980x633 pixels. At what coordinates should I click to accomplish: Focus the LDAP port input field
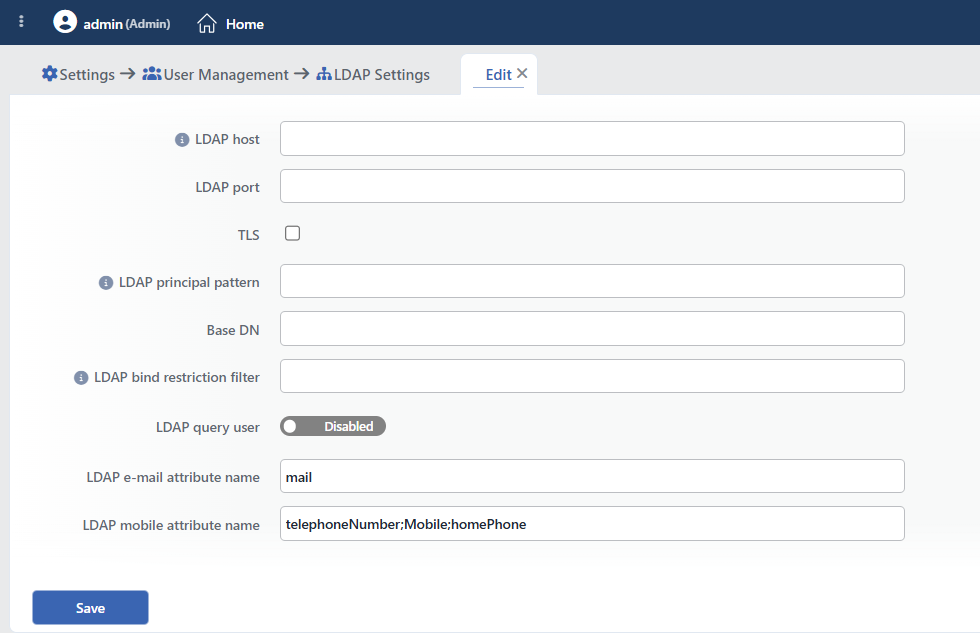(x=592, y=186)
